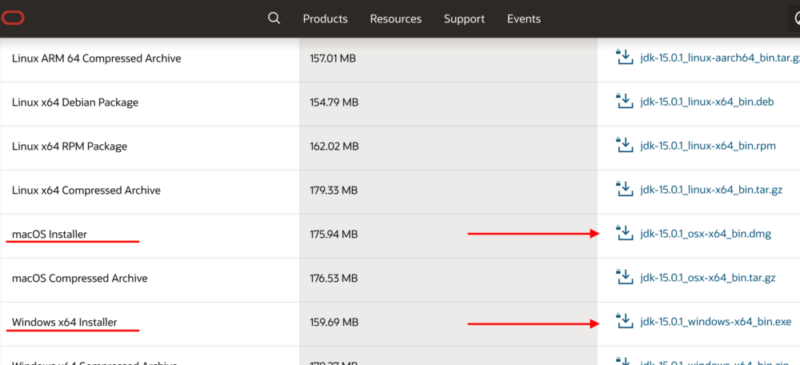Click download icon for linux-x64 tar.gz

[624, 189]
